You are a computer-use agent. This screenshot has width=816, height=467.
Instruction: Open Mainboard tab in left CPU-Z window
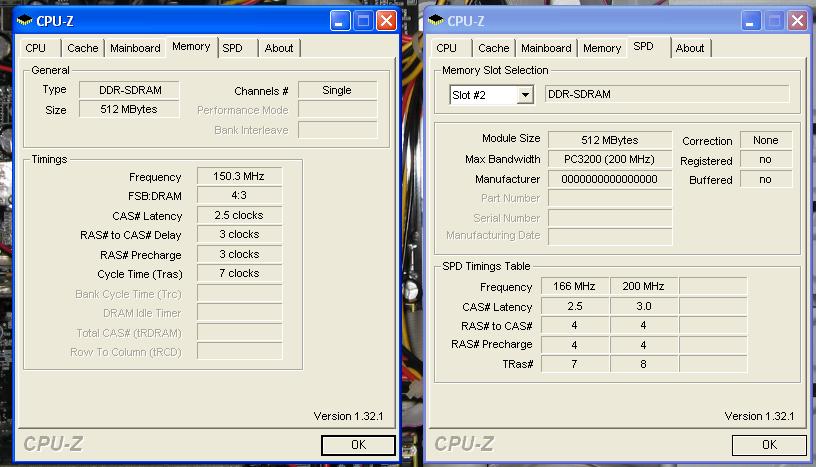coord(135,48)
